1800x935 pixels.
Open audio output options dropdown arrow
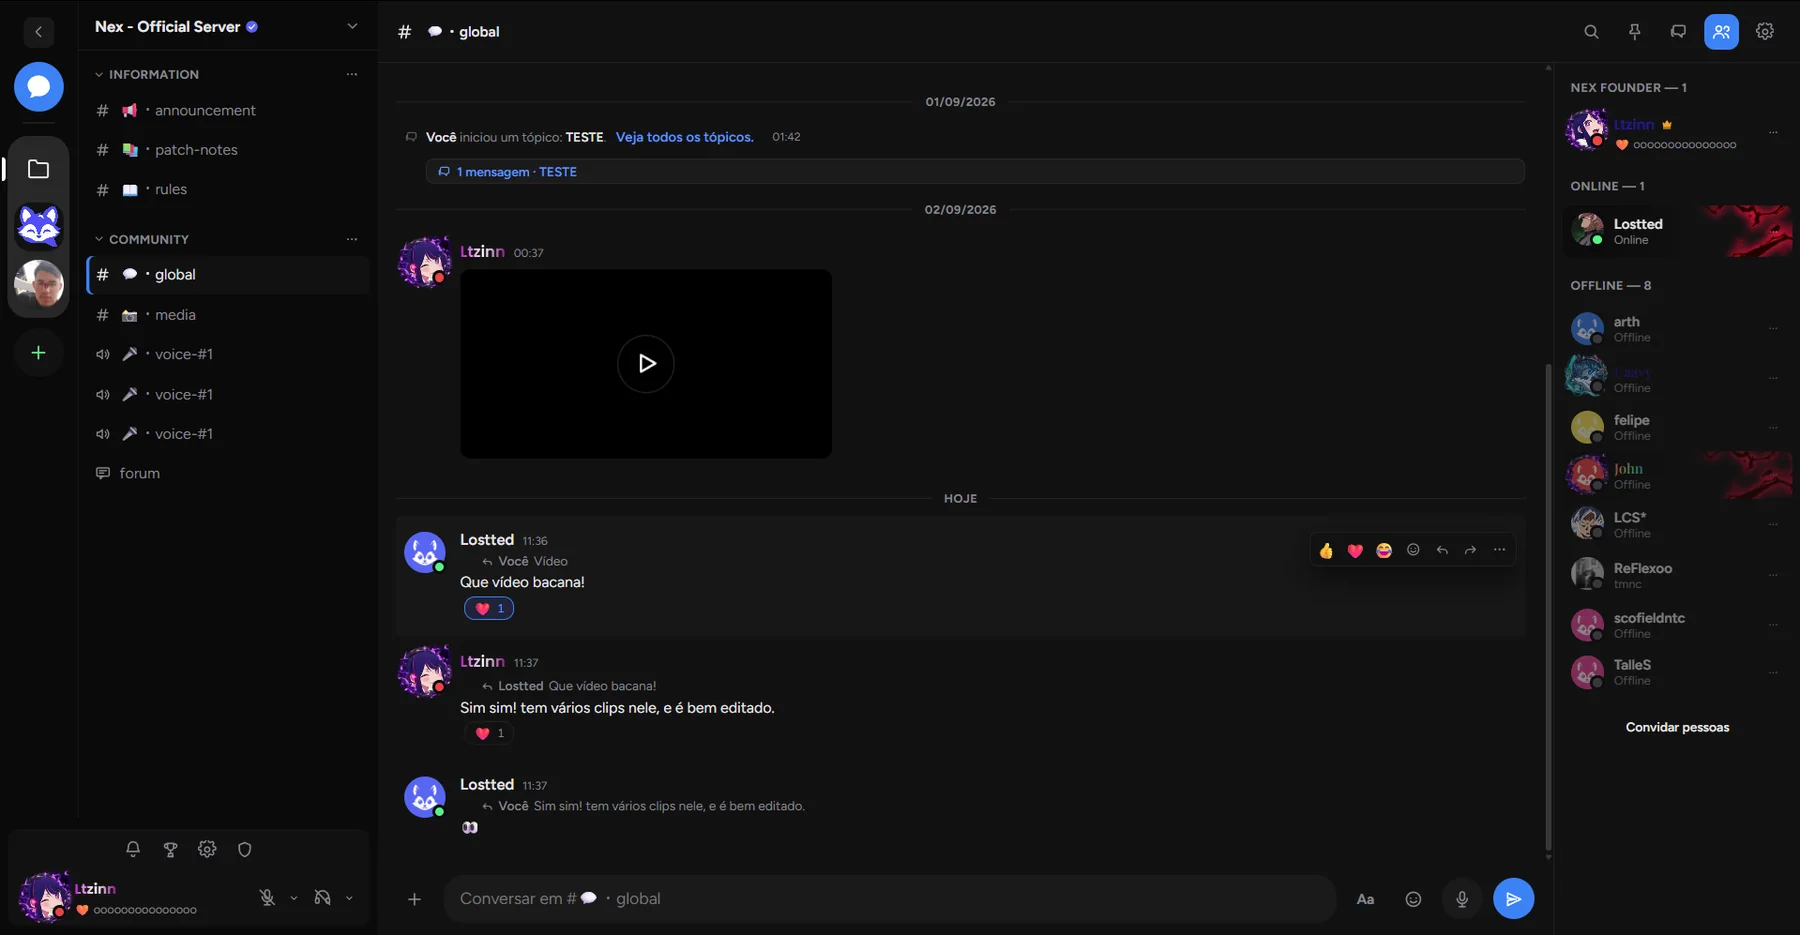[349, 898]
